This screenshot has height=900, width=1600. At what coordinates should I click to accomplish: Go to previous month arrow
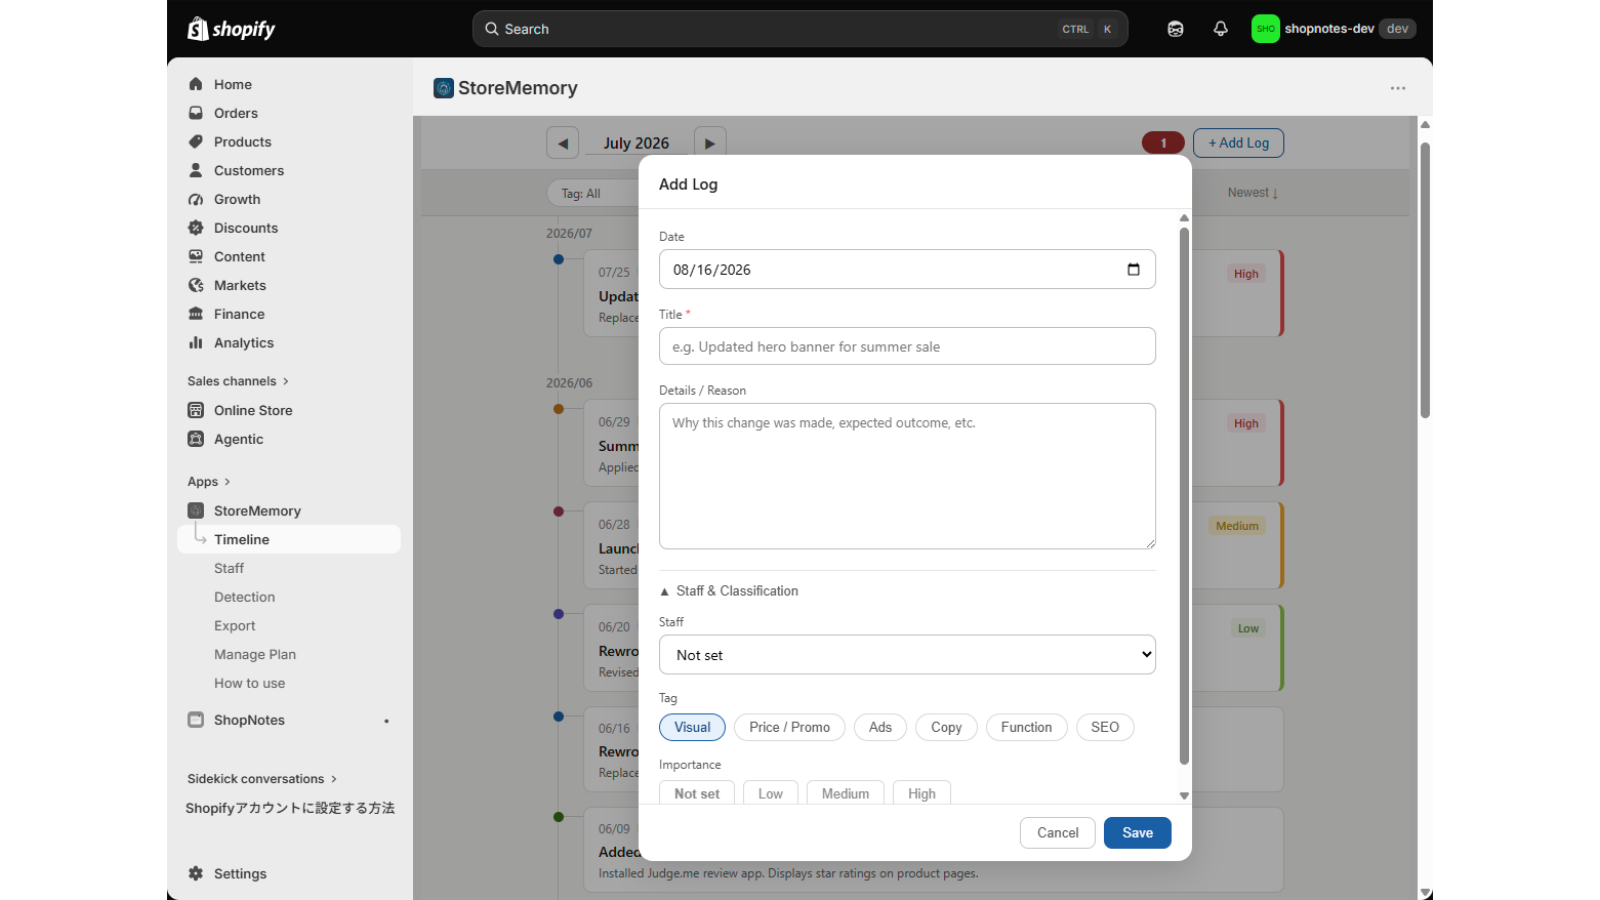point(562,143)
